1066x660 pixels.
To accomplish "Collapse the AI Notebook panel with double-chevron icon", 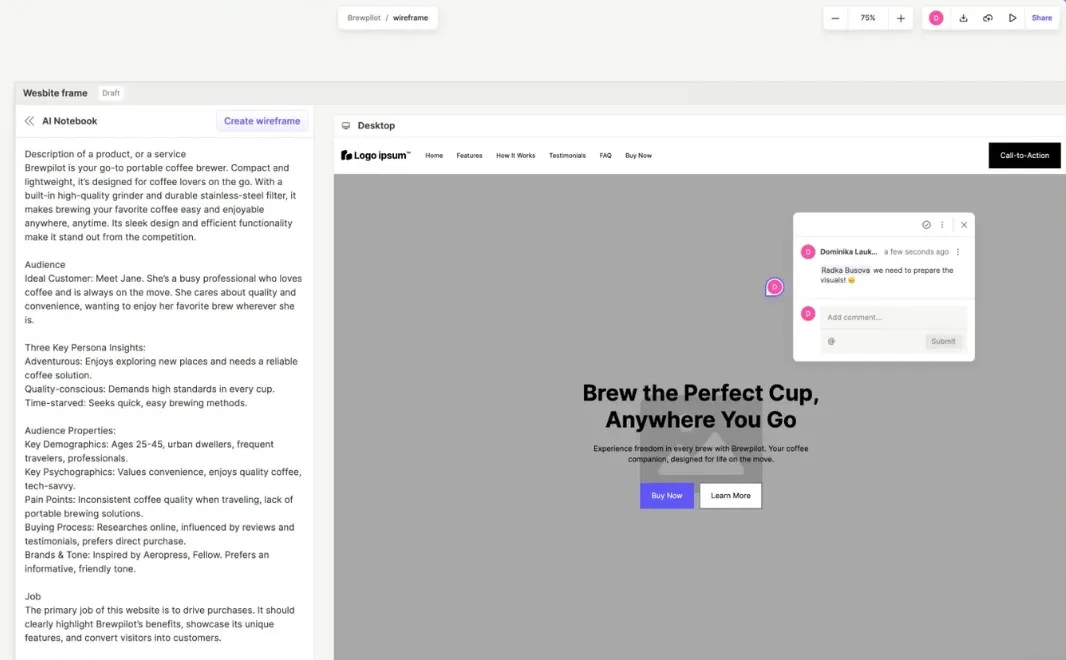I will [x=29, y=121].
